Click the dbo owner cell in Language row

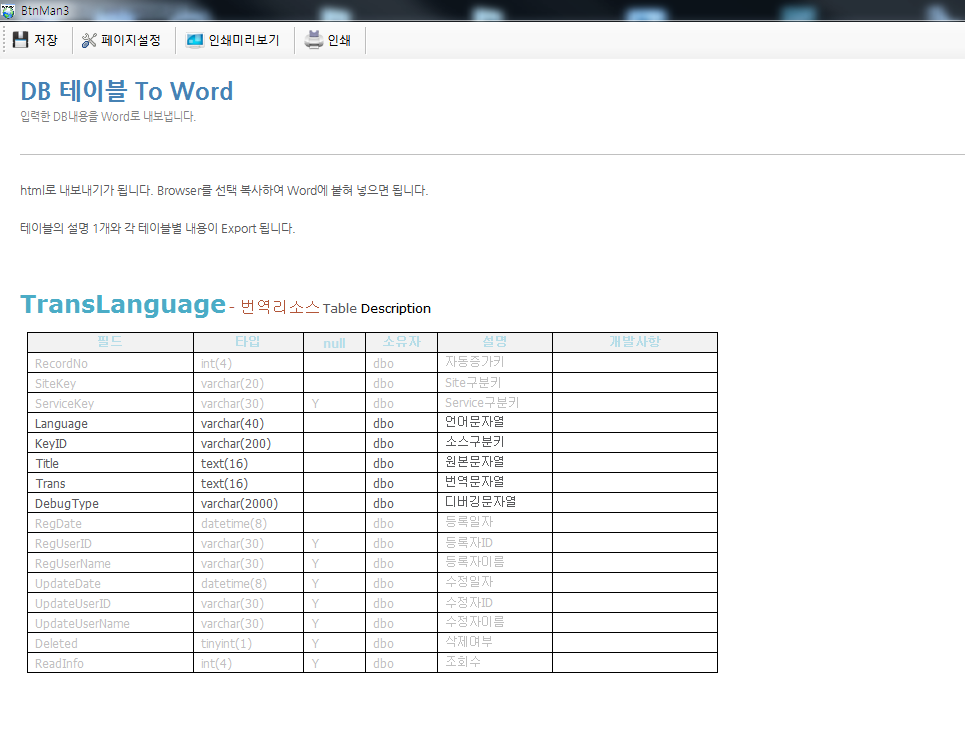401,423
